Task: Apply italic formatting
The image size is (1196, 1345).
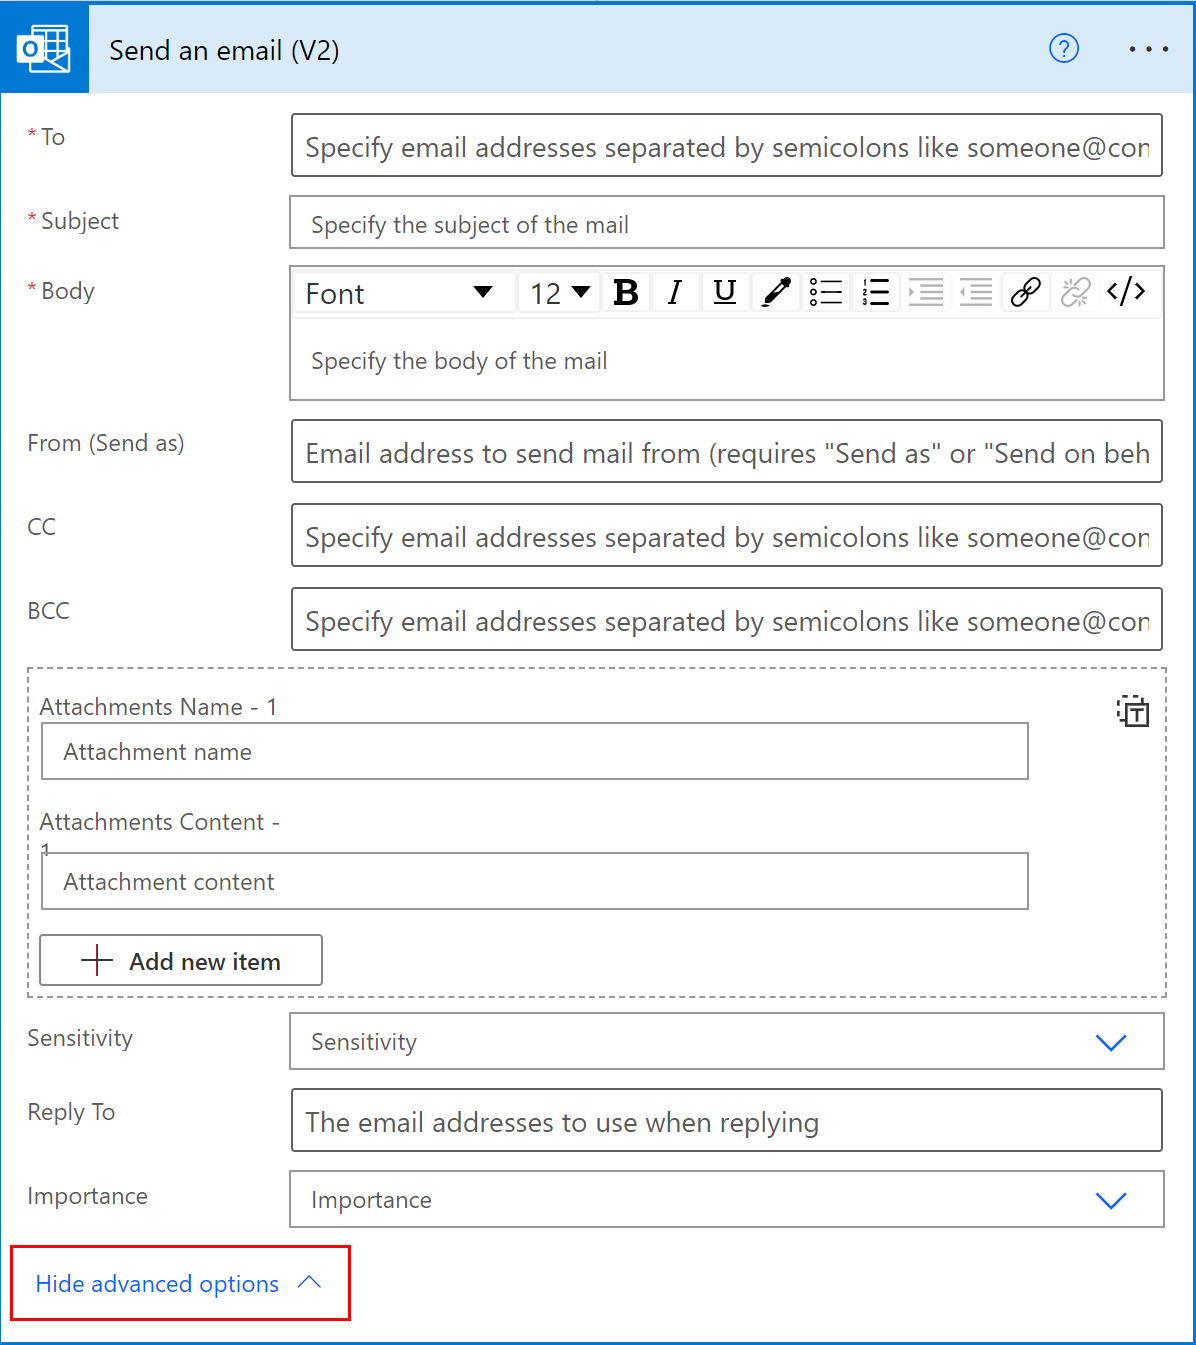Action: click(x=675, y=292)
